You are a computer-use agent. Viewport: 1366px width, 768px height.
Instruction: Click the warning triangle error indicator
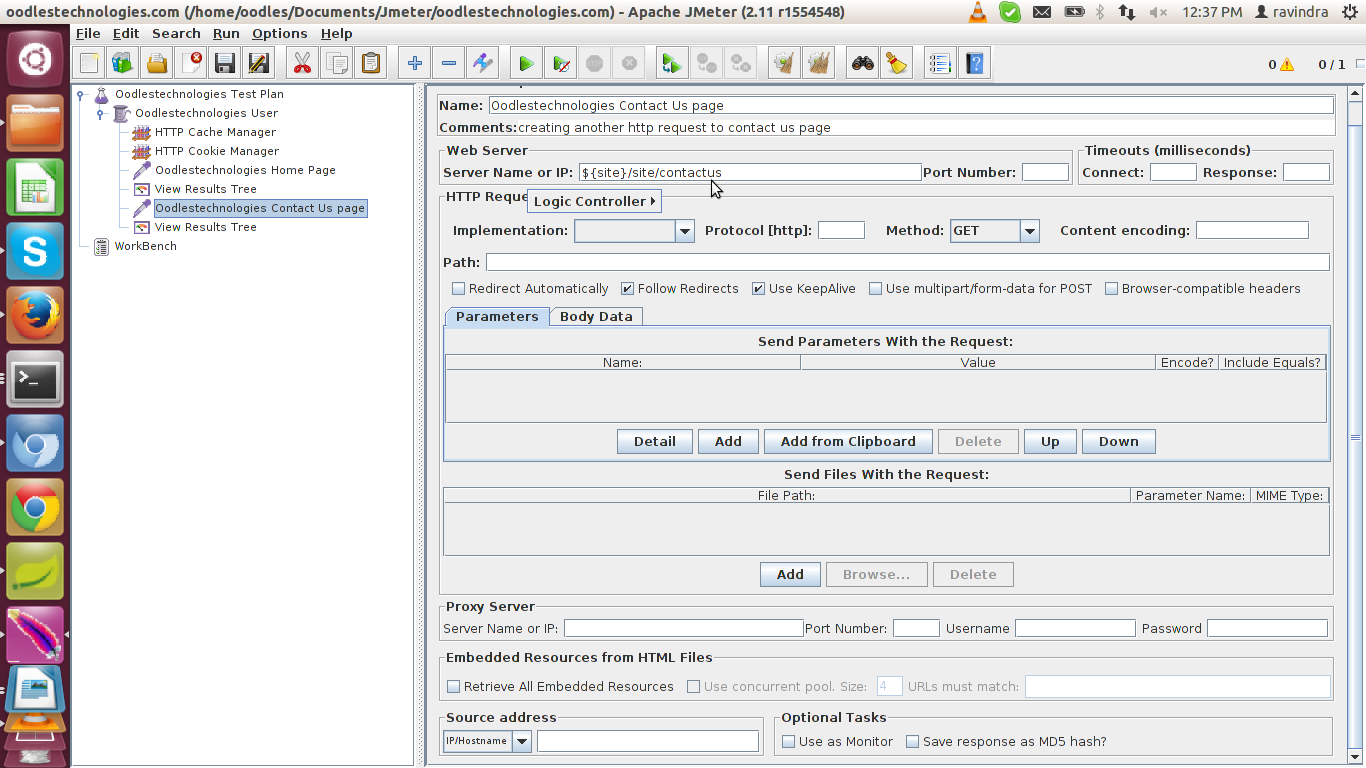click(1287, 65)
